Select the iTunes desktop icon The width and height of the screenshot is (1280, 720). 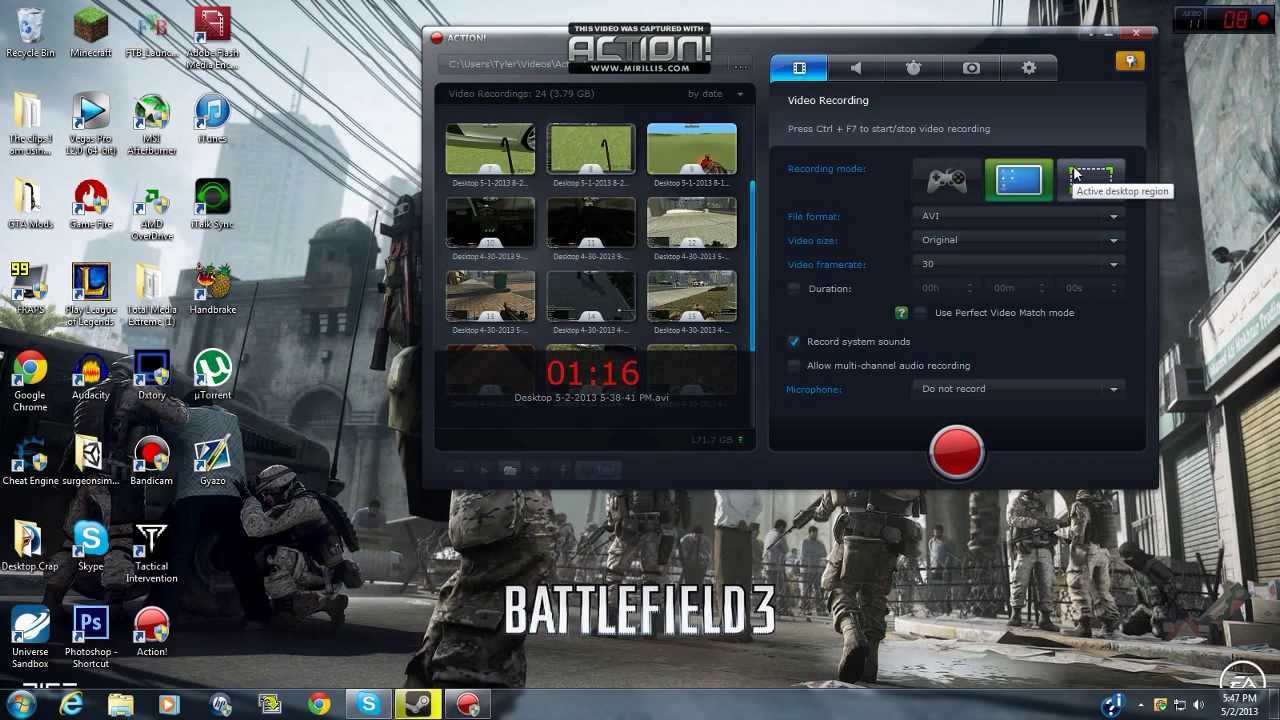[x=212, y=119]
